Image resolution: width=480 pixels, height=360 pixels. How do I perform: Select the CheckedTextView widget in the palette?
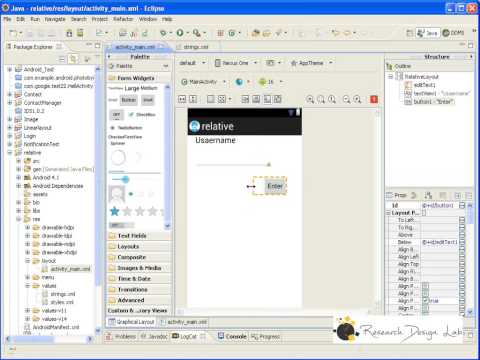(125, 137)
